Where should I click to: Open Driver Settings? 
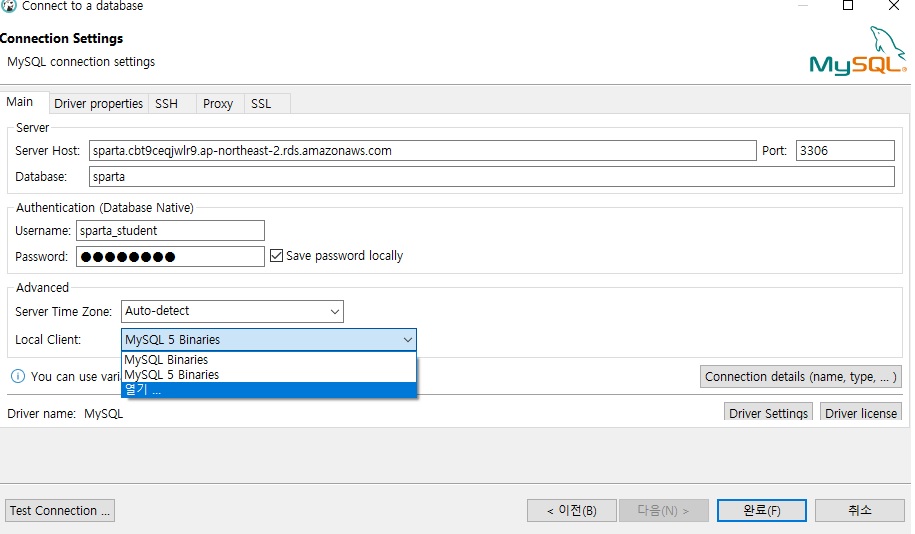[768, 413]
